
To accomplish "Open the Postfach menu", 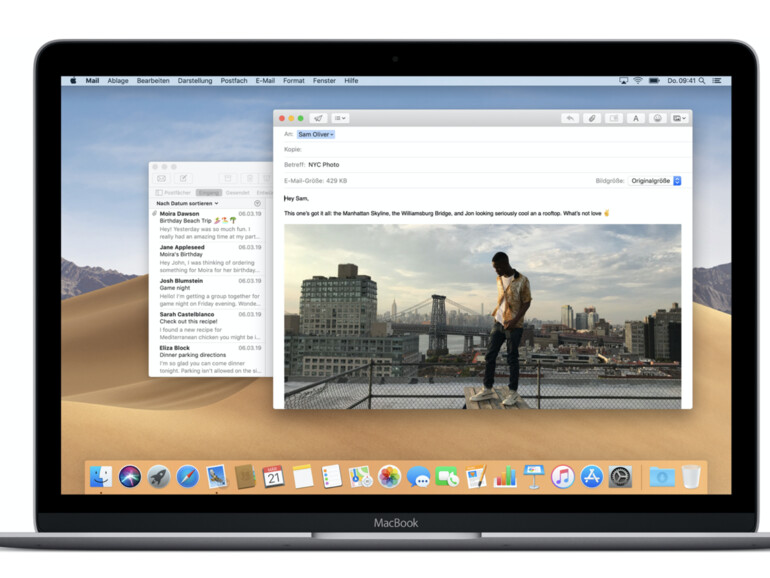I will click(x=234, y=81).
